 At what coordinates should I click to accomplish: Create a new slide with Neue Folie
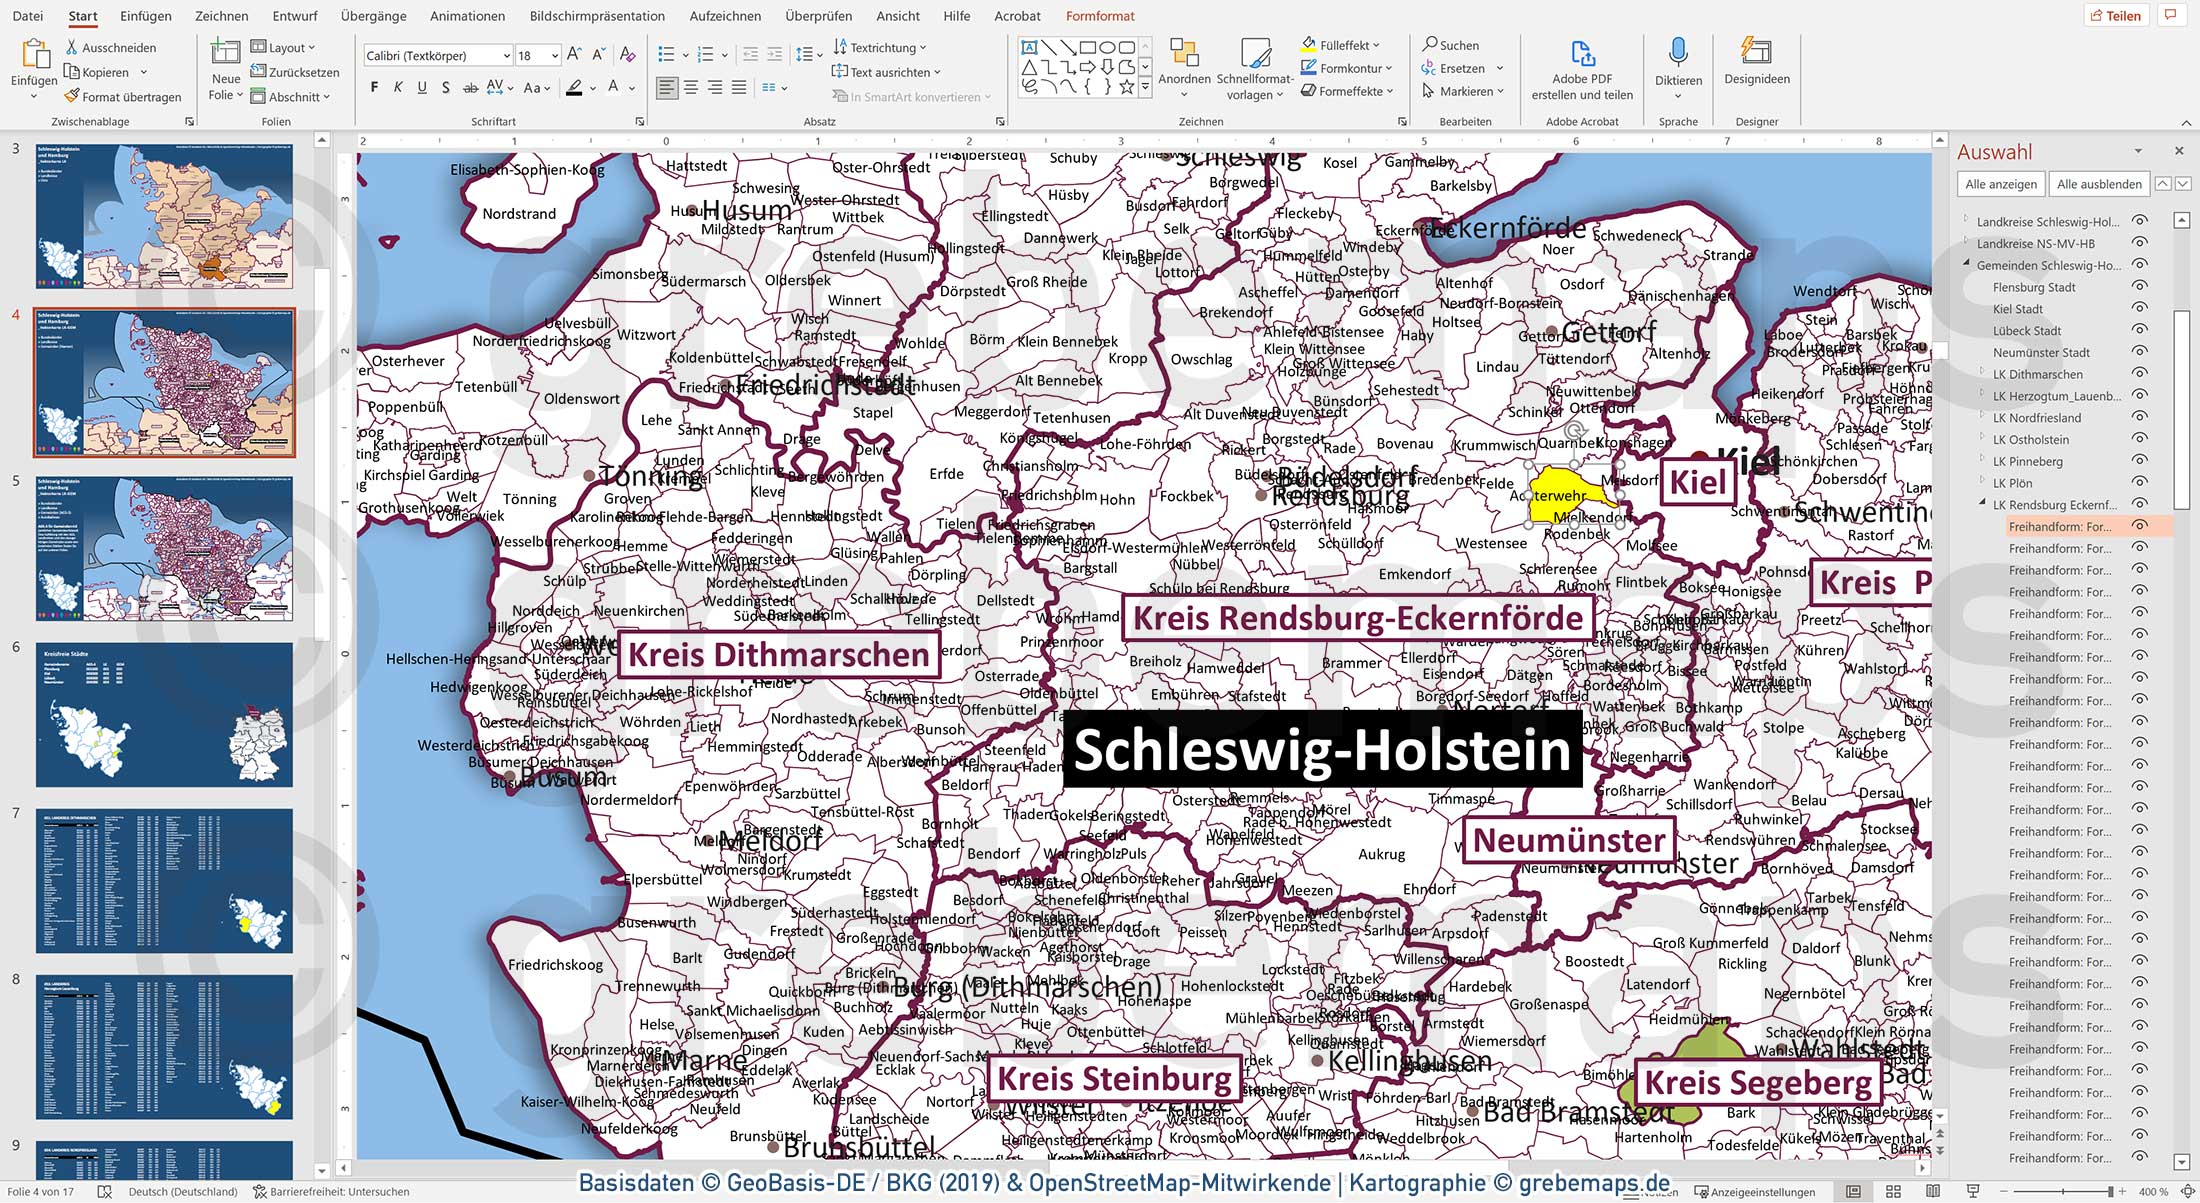coord(226,68)
